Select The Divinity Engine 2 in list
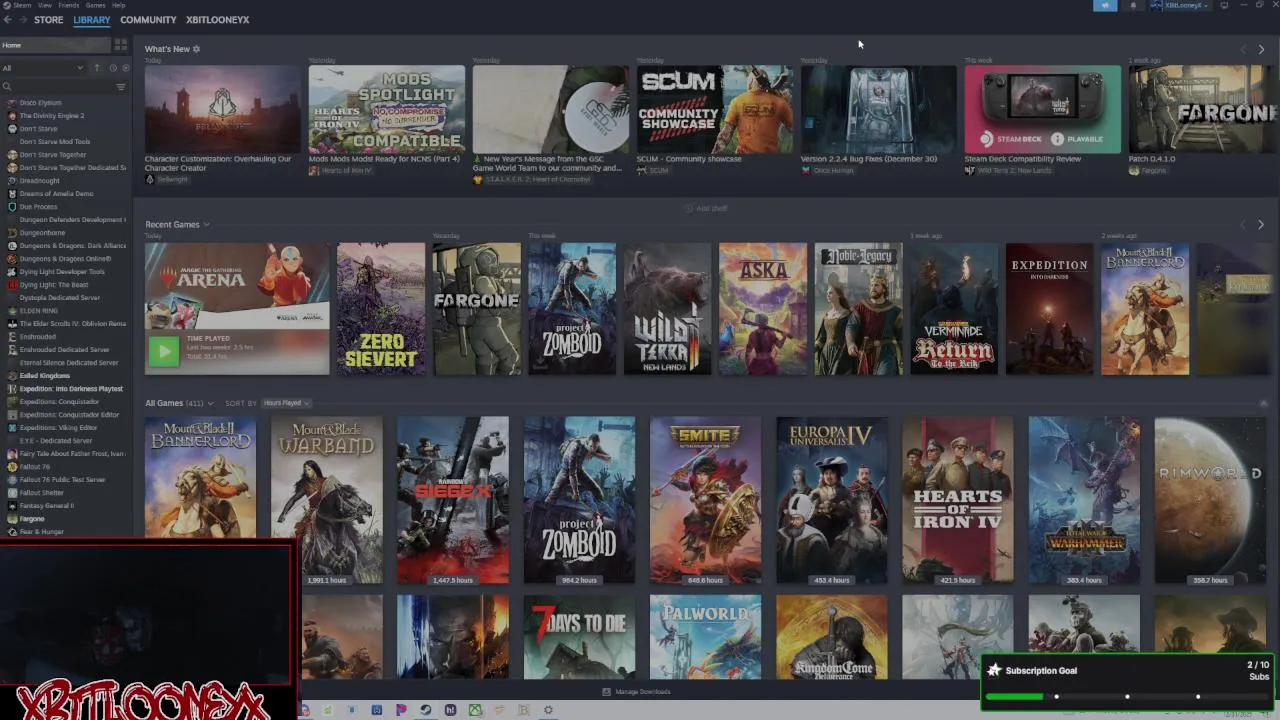The image size is (1280, 720). point(51,116)
